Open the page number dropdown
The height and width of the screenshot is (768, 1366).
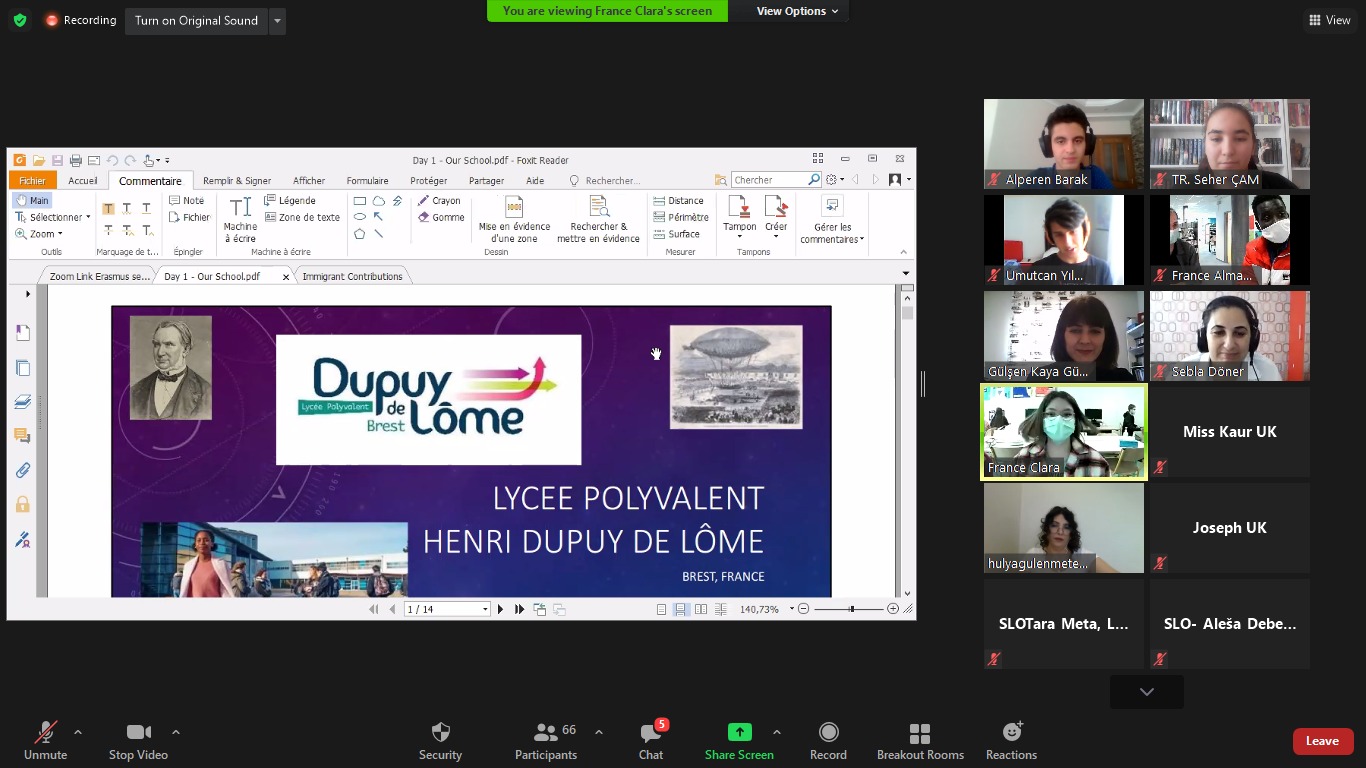485,609
